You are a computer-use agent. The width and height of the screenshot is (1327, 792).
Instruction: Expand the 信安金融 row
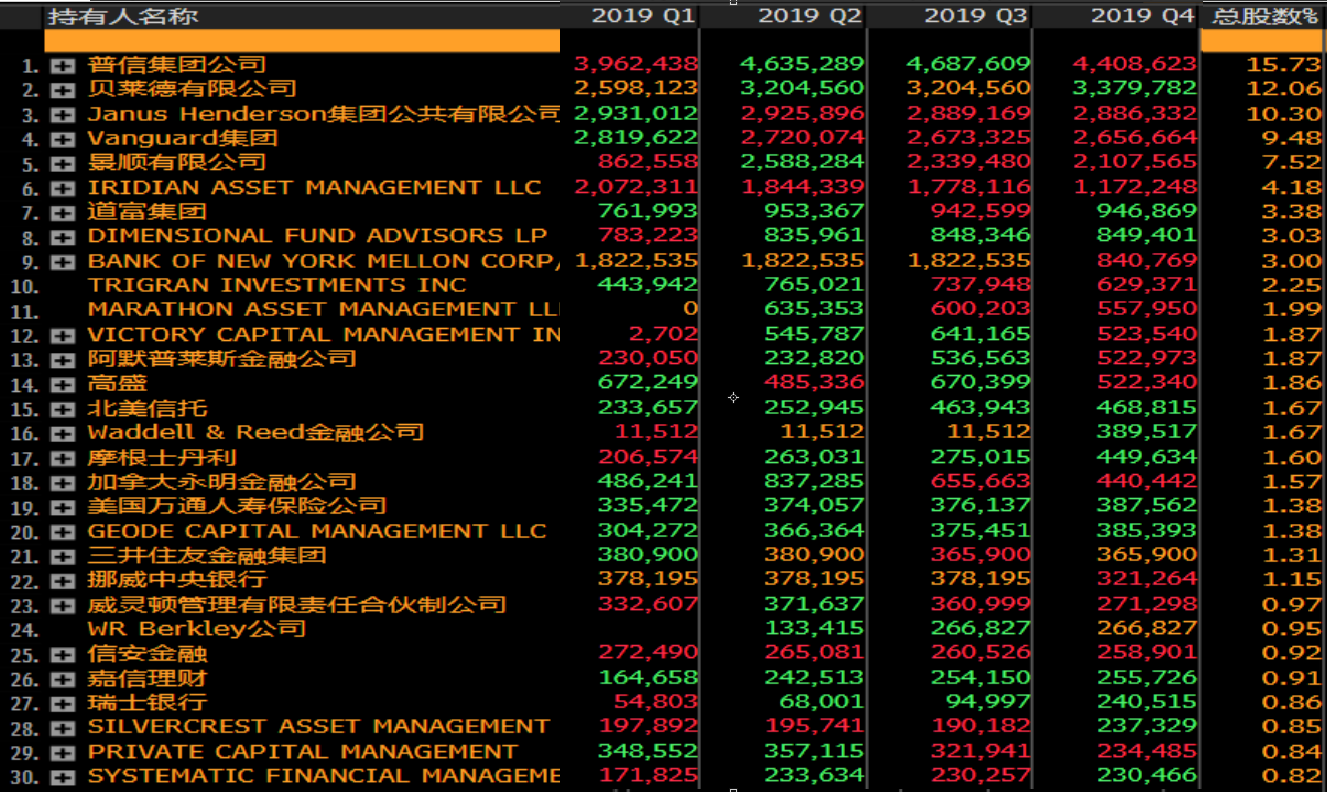click(x=63, y=655)
